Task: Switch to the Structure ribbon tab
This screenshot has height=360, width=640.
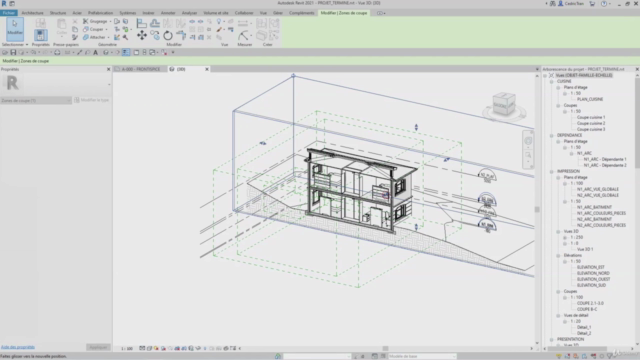Action: point(58,13)
